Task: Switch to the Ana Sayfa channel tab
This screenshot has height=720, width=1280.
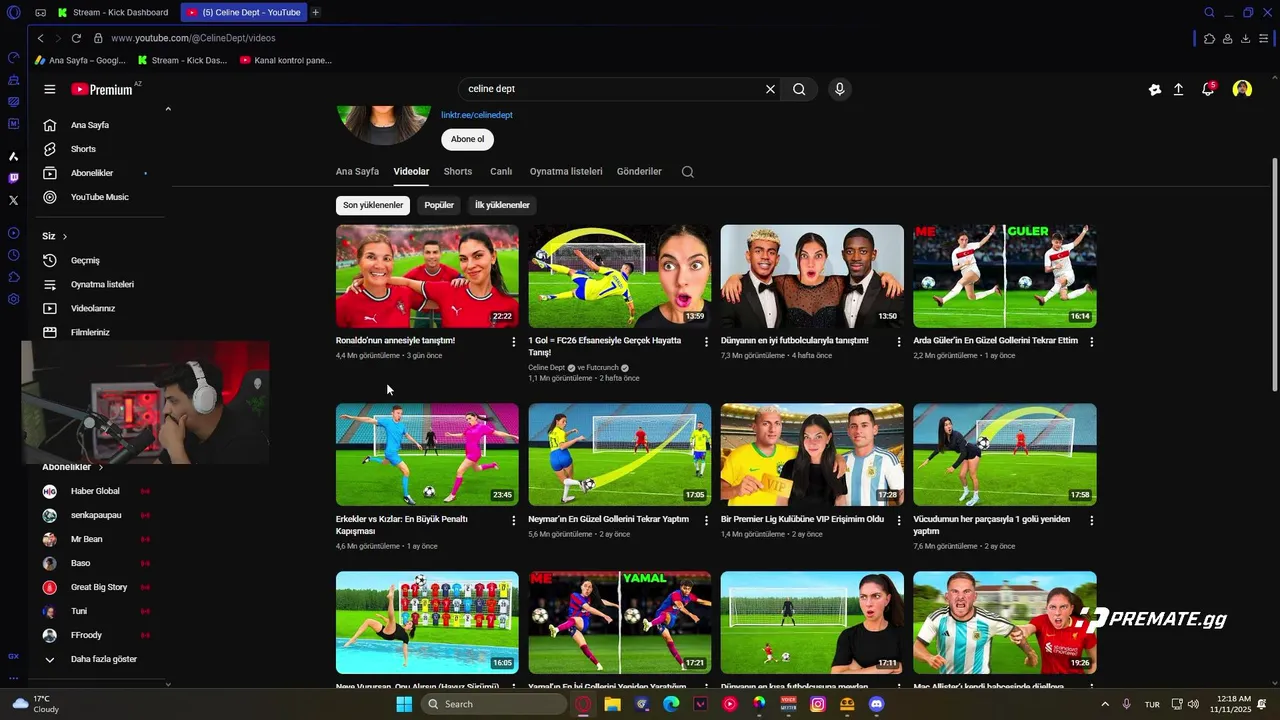Action: pos(357,172)
